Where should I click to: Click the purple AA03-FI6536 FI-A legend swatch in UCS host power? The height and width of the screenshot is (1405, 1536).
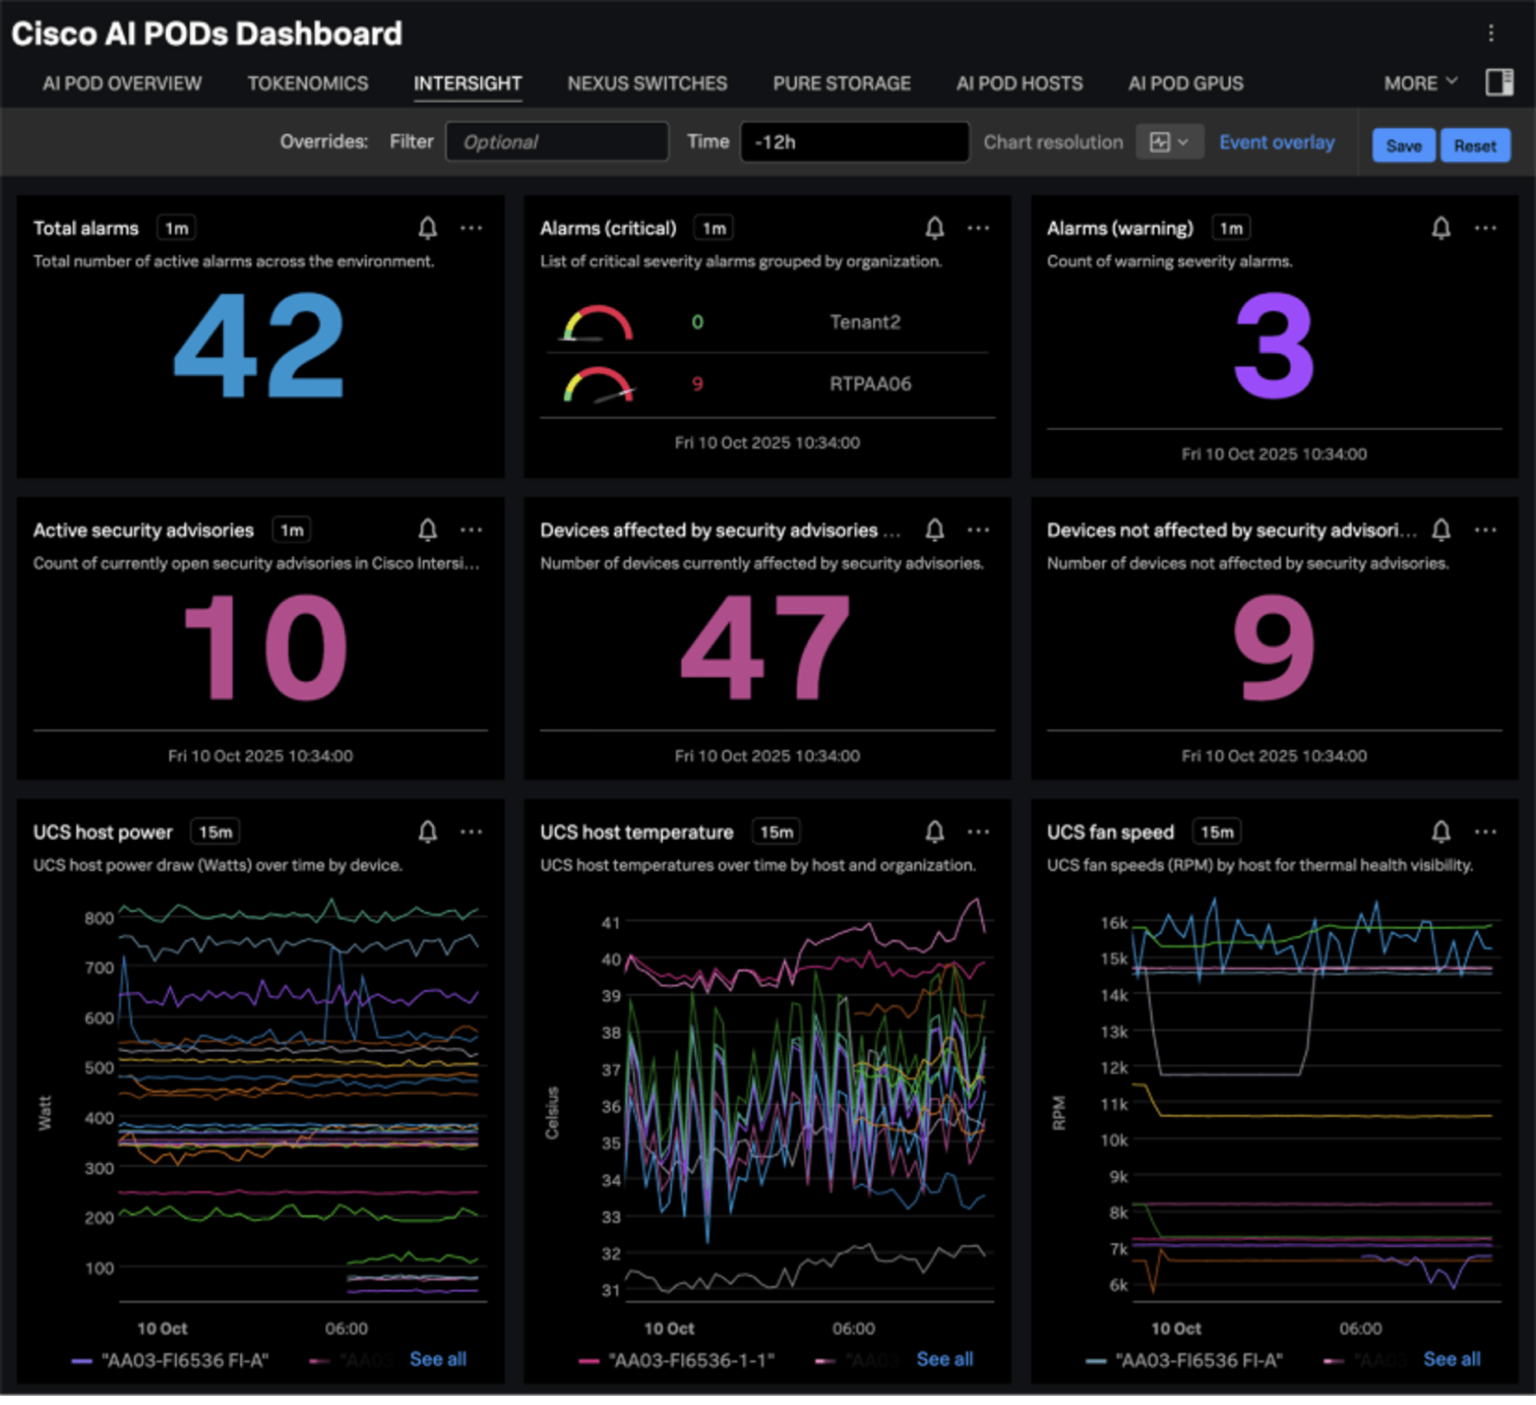click(82, 1361)
